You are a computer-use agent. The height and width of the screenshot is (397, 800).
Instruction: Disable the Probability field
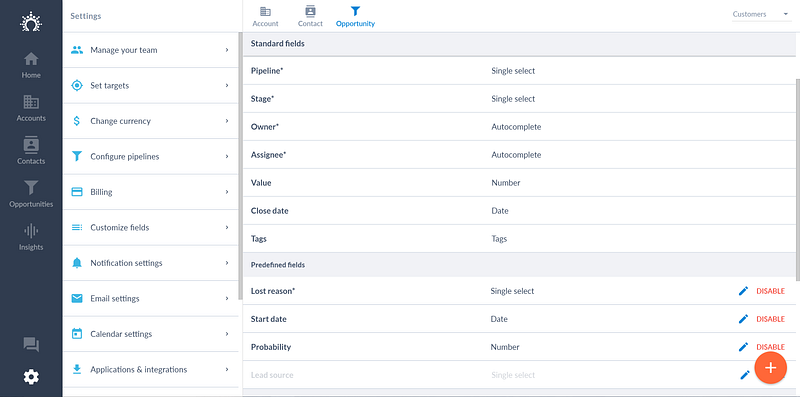(x=770, y=347)
